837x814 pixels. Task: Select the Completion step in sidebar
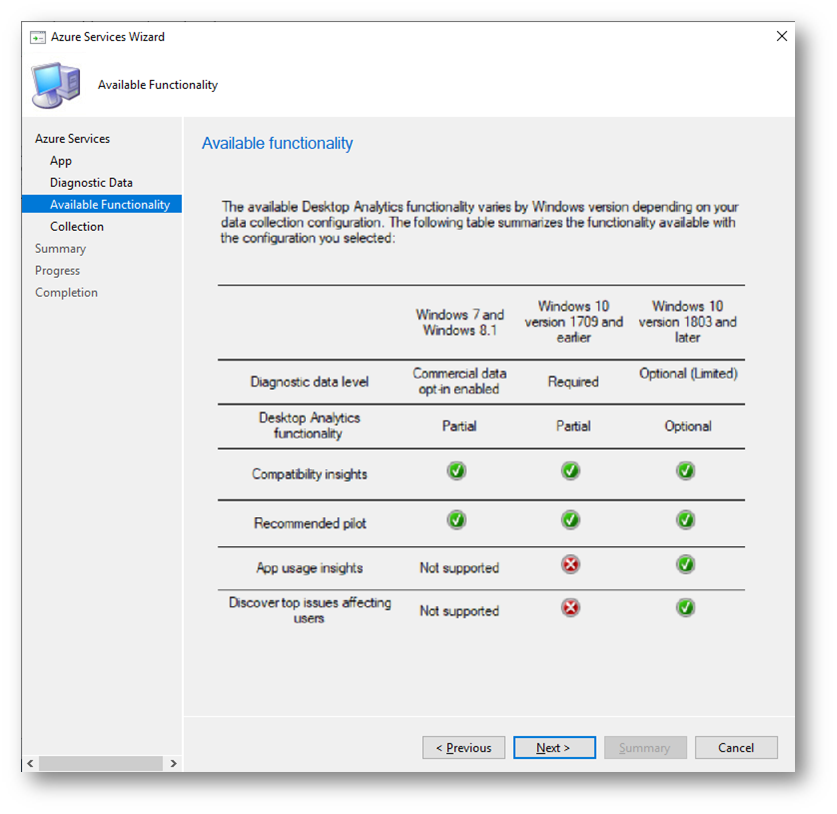coord(66,293)
